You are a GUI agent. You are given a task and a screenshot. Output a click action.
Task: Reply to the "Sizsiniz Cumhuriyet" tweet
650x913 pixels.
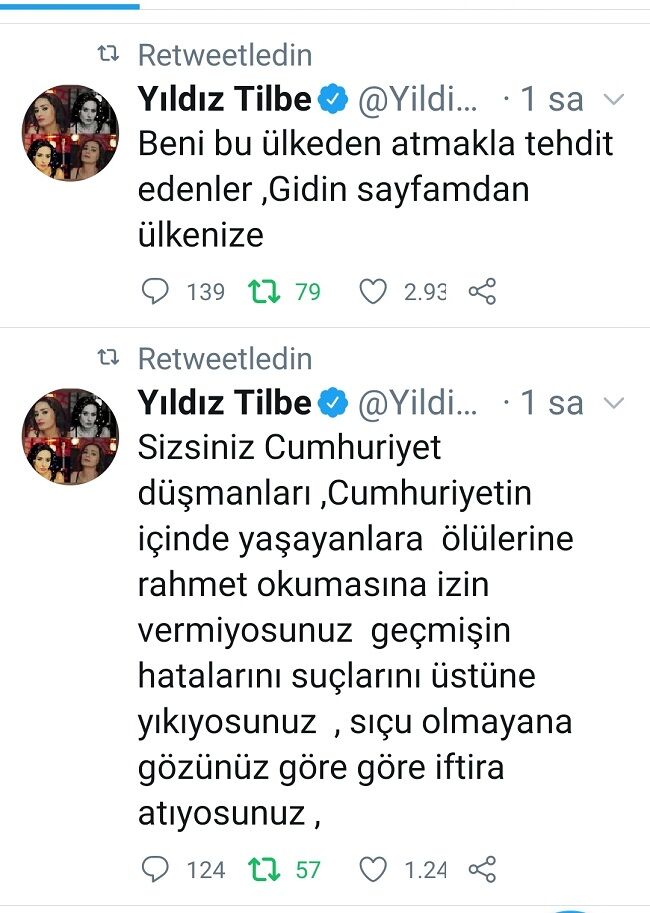(x=157, y=869)
